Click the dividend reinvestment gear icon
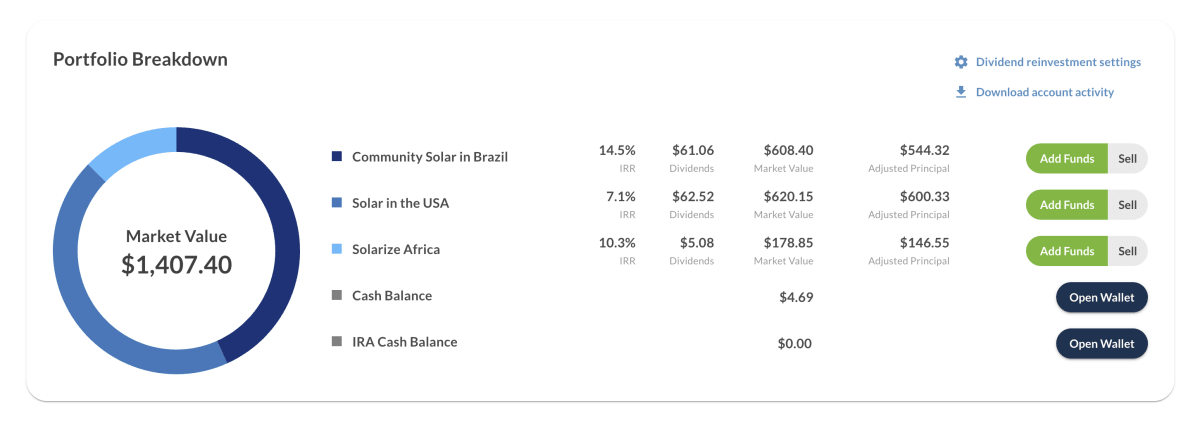This screenshot has width=1200, height=423. click(961, 62)
